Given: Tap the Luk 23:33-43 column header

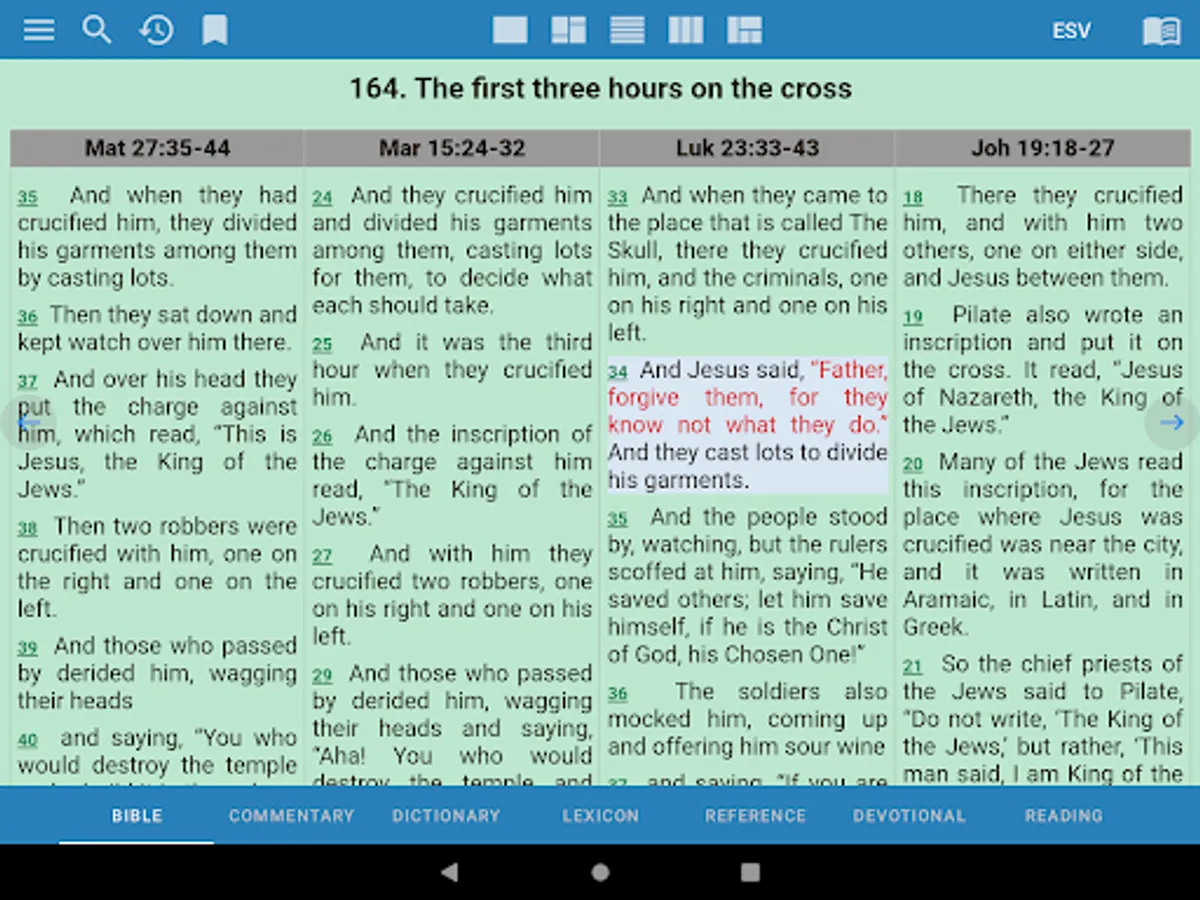Looking at the screenshot, I should 747,148.
